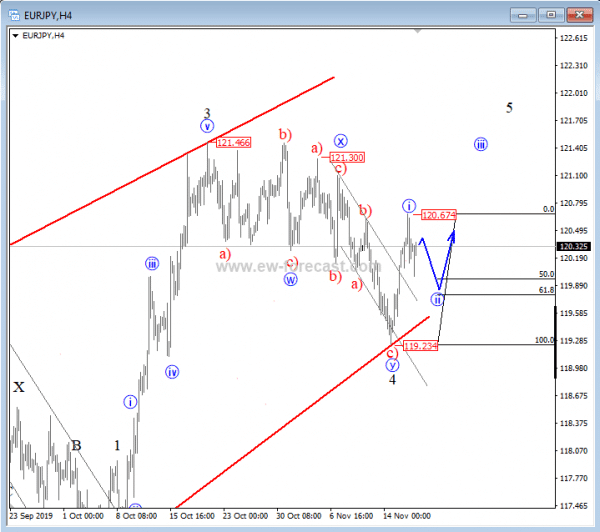Select the 61.8 Fibonacci retracement level
600x532 pixels.
point(545,290)
